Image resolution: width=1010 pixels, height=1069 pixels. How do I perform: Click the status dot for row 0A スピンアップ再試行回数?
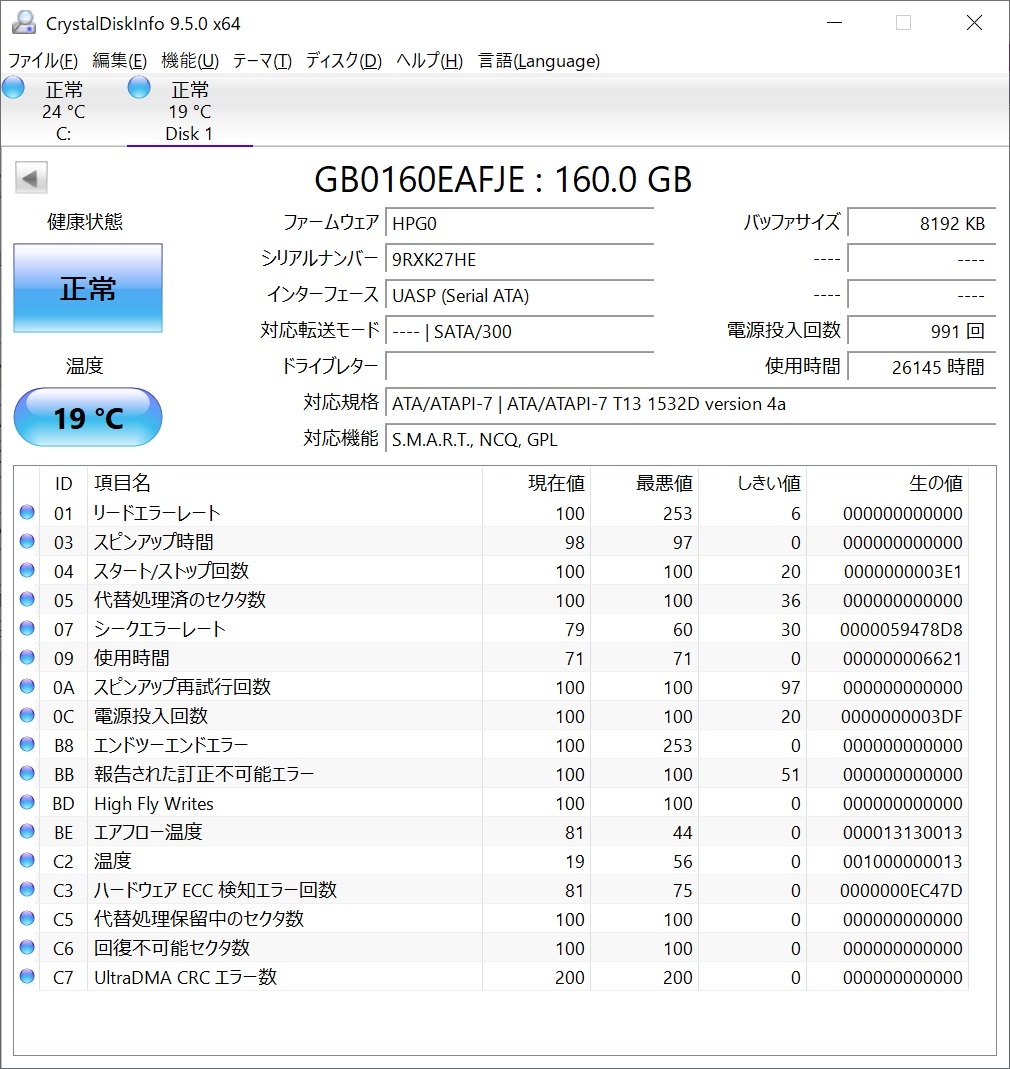click(x=27, y=687)
